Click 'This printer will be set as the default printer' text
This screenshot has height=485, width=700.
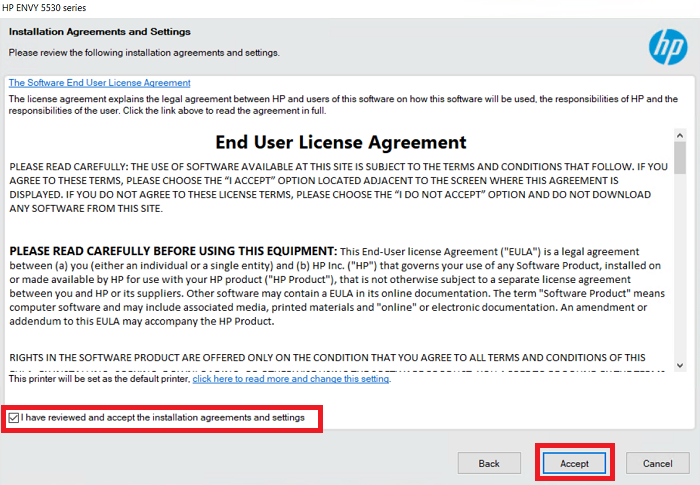(x=100, y=379)
